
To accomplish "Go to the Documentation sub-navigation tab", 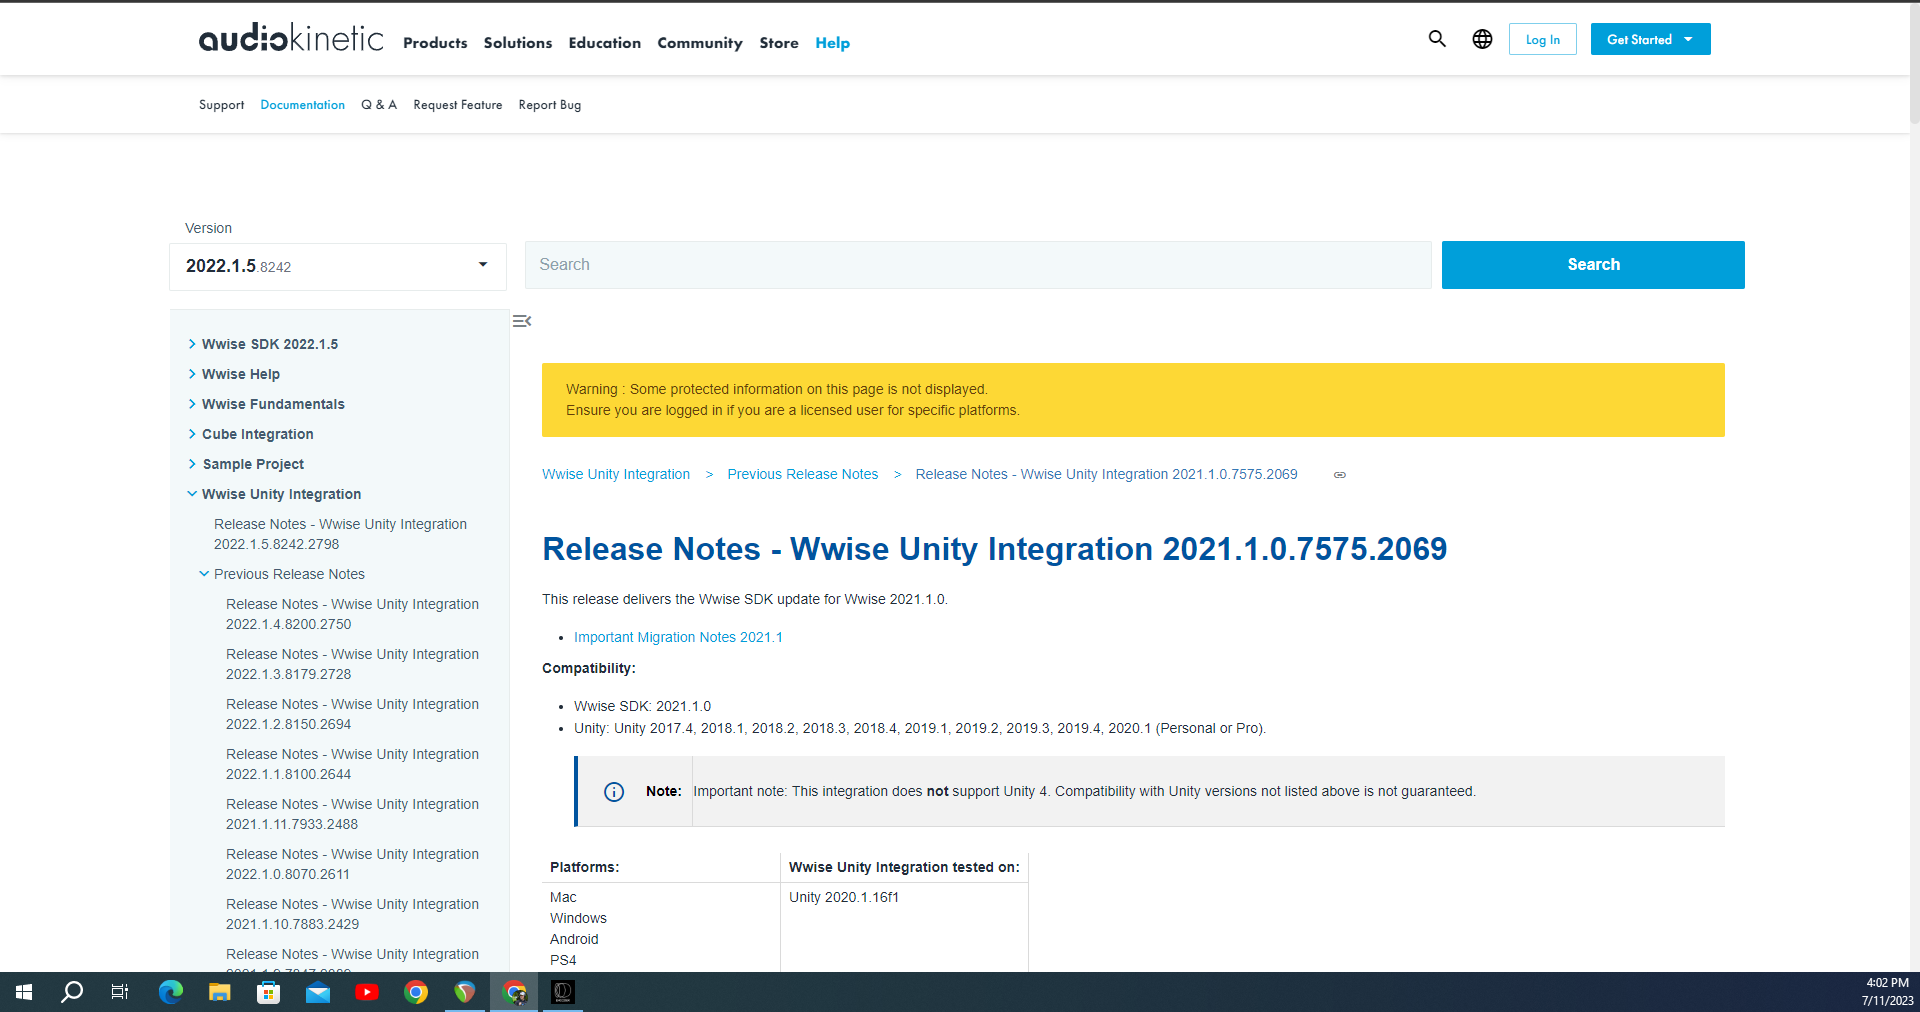I will (302, 105).
